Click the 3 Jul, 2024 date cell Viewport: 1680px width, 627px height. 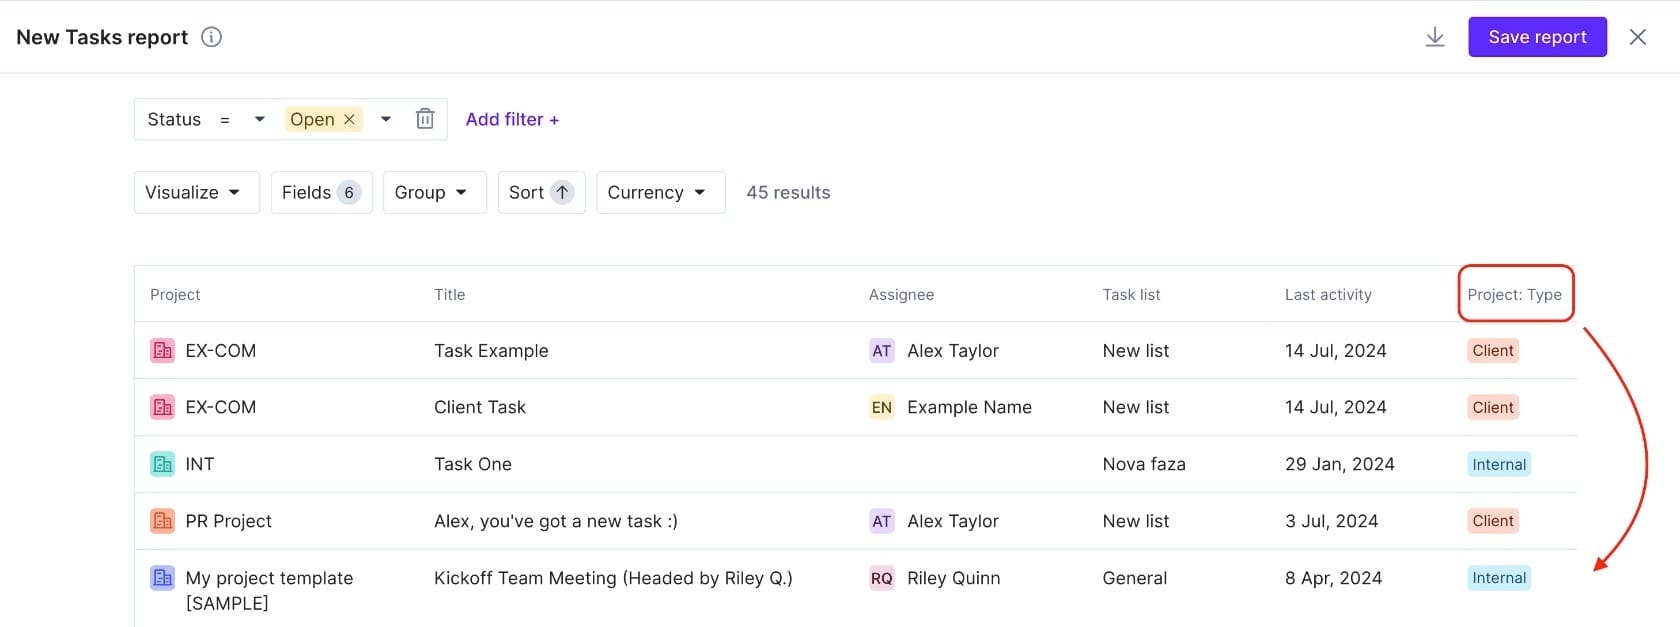[x=1332, y=521]
